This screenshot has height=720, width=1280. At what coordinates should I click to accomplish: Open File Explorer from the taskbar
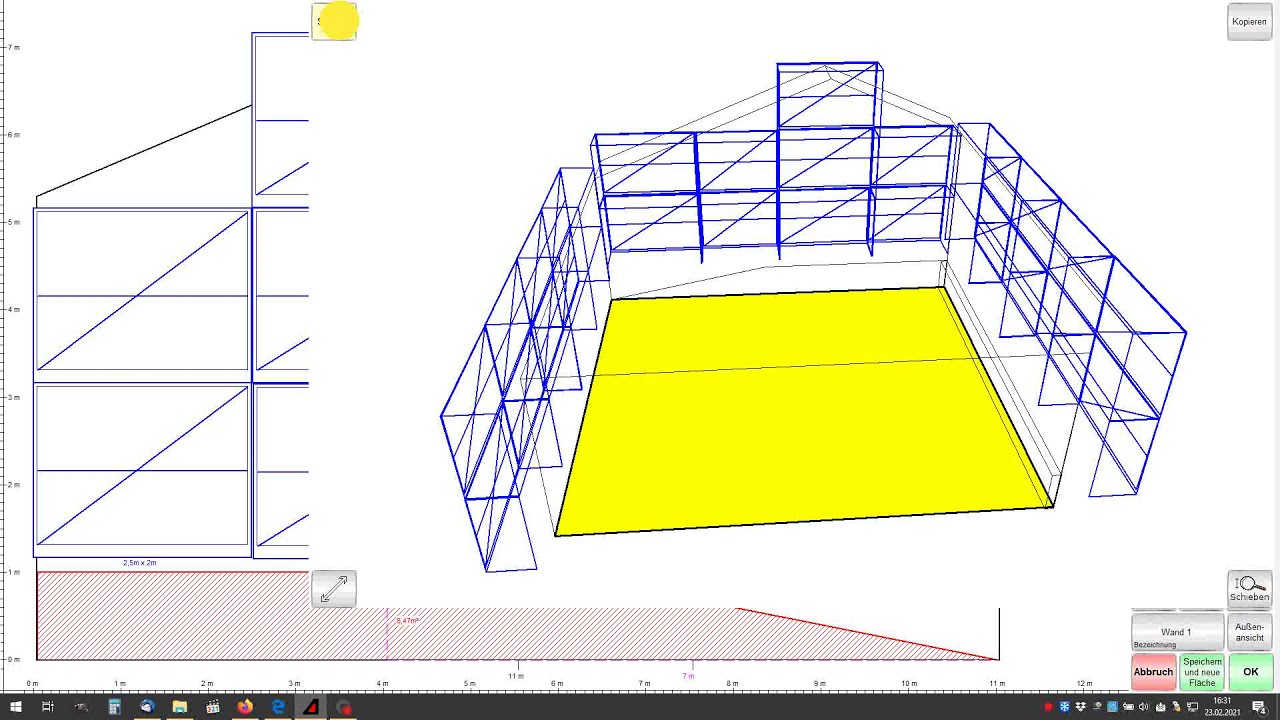click(180, 707)
